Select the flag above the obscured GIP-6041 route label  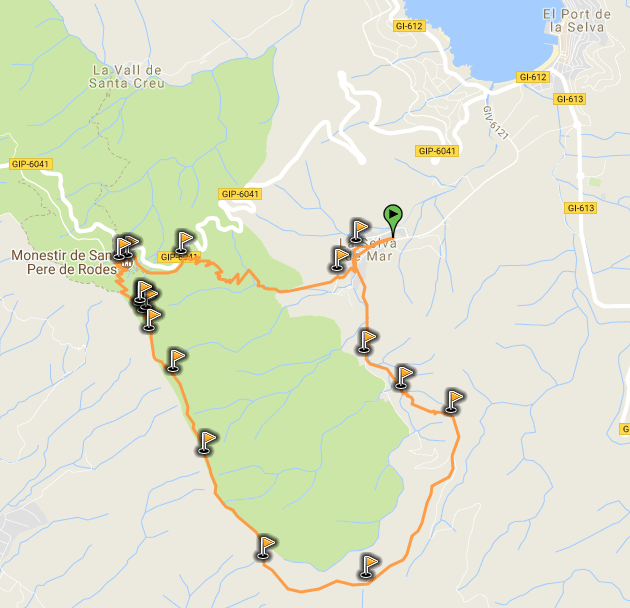[184, 242]
